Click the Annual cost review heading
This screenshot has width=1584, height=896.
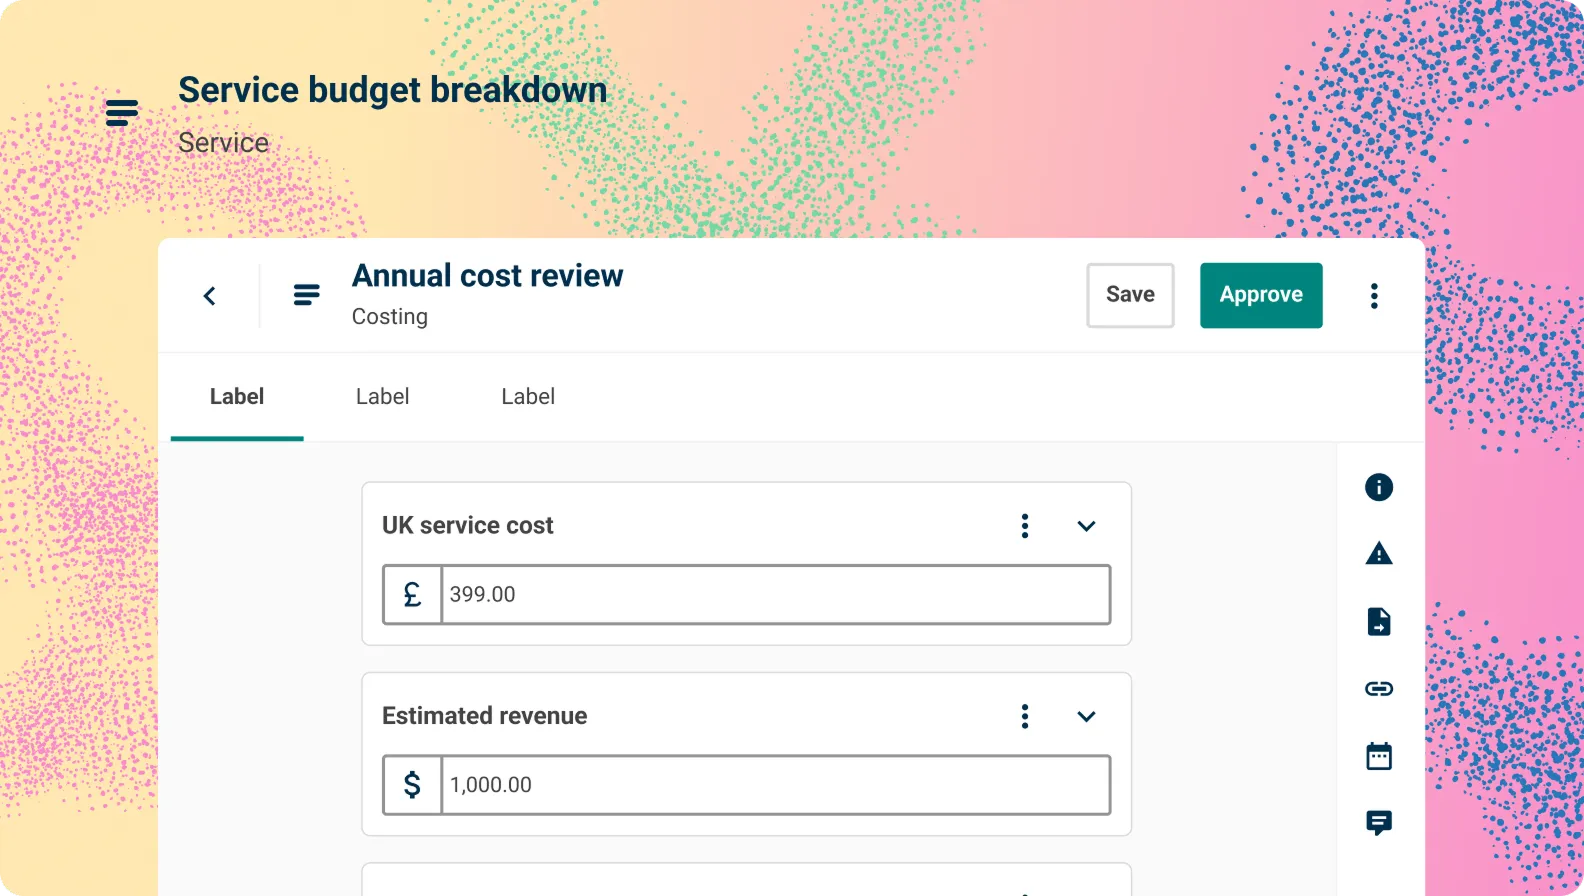click(487, 275)
